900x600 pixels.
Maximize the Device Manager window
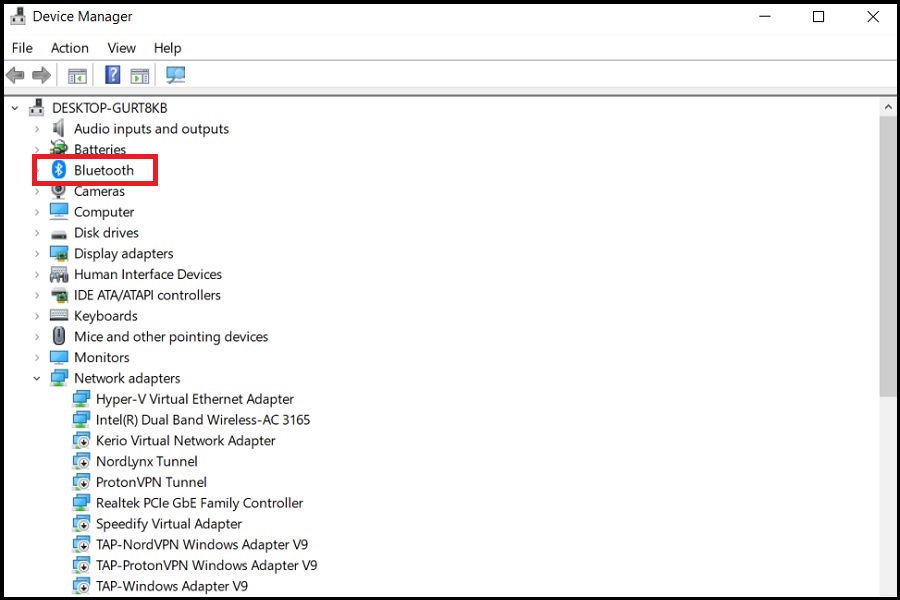818,17
